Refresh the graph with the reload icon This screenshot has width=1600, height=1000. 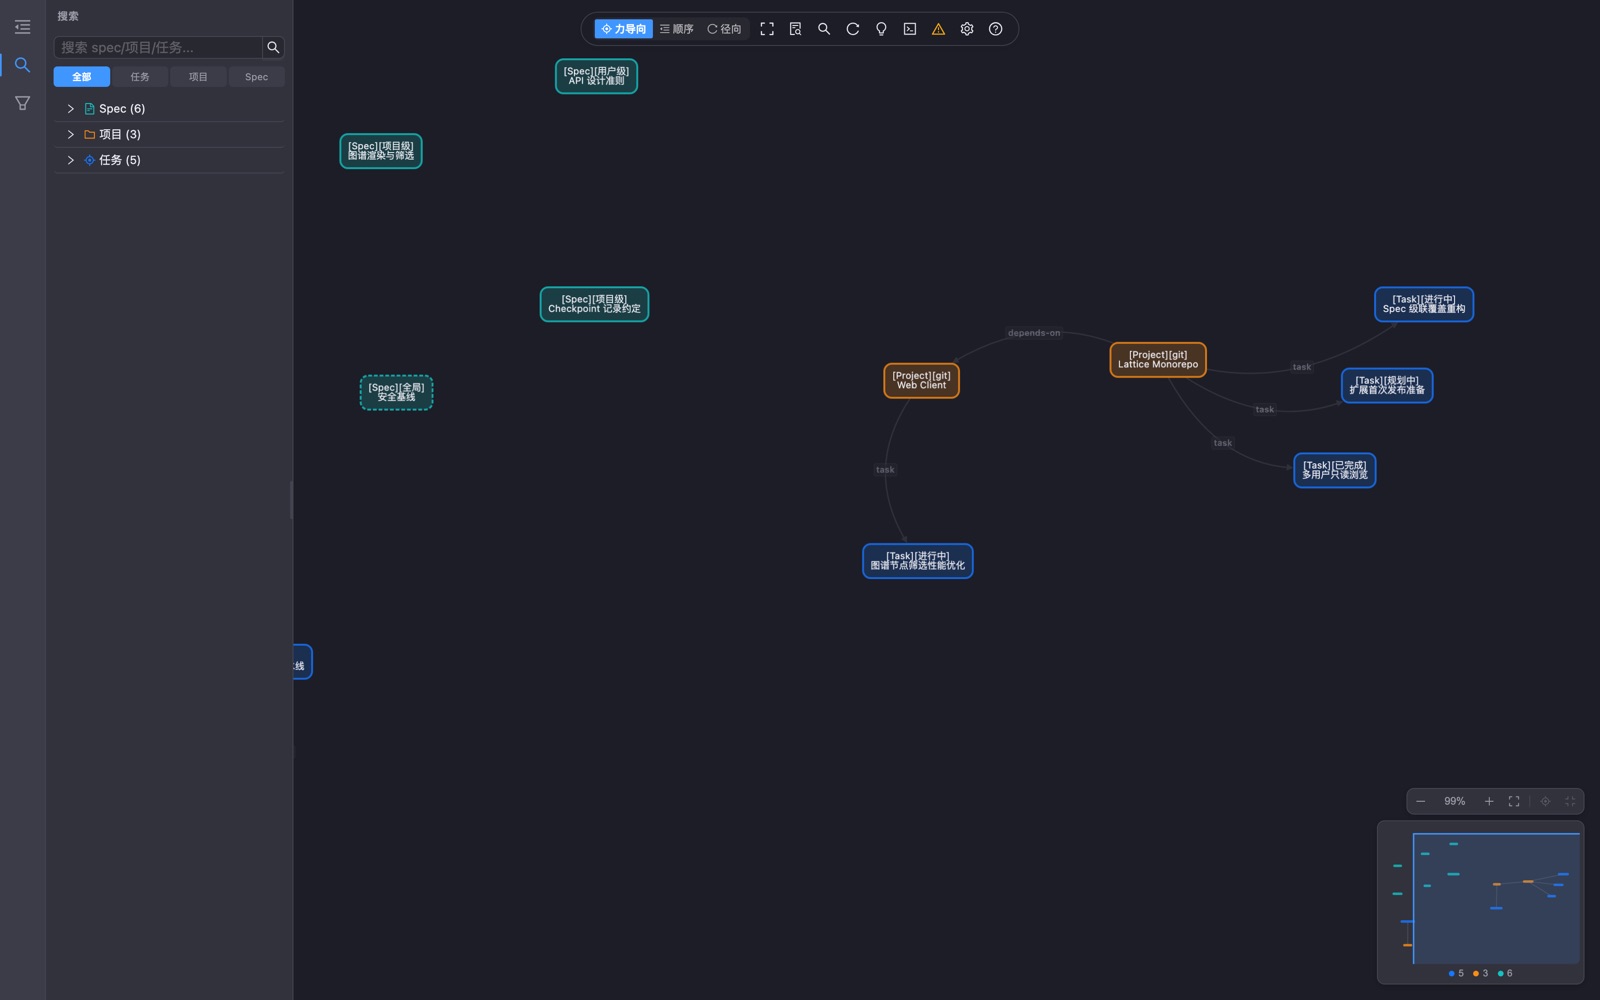853,29
